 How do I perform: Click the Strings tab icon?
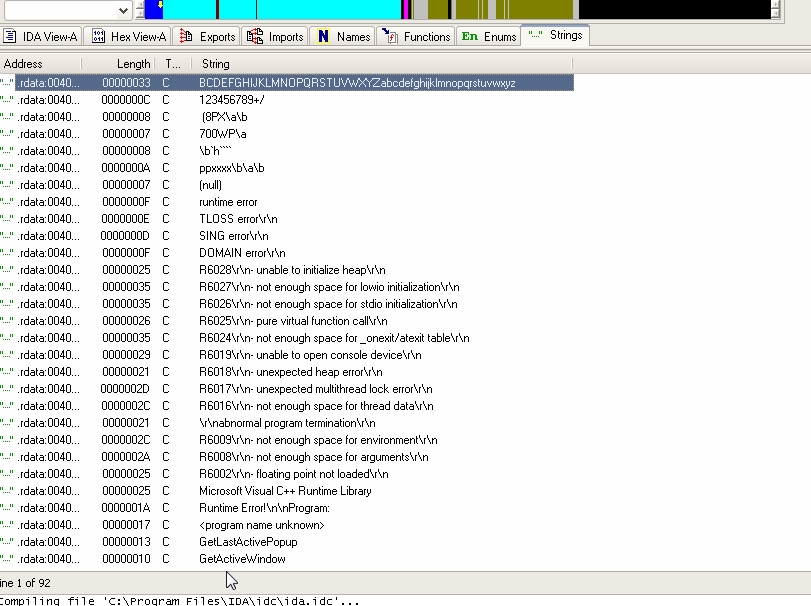[536, 35]
